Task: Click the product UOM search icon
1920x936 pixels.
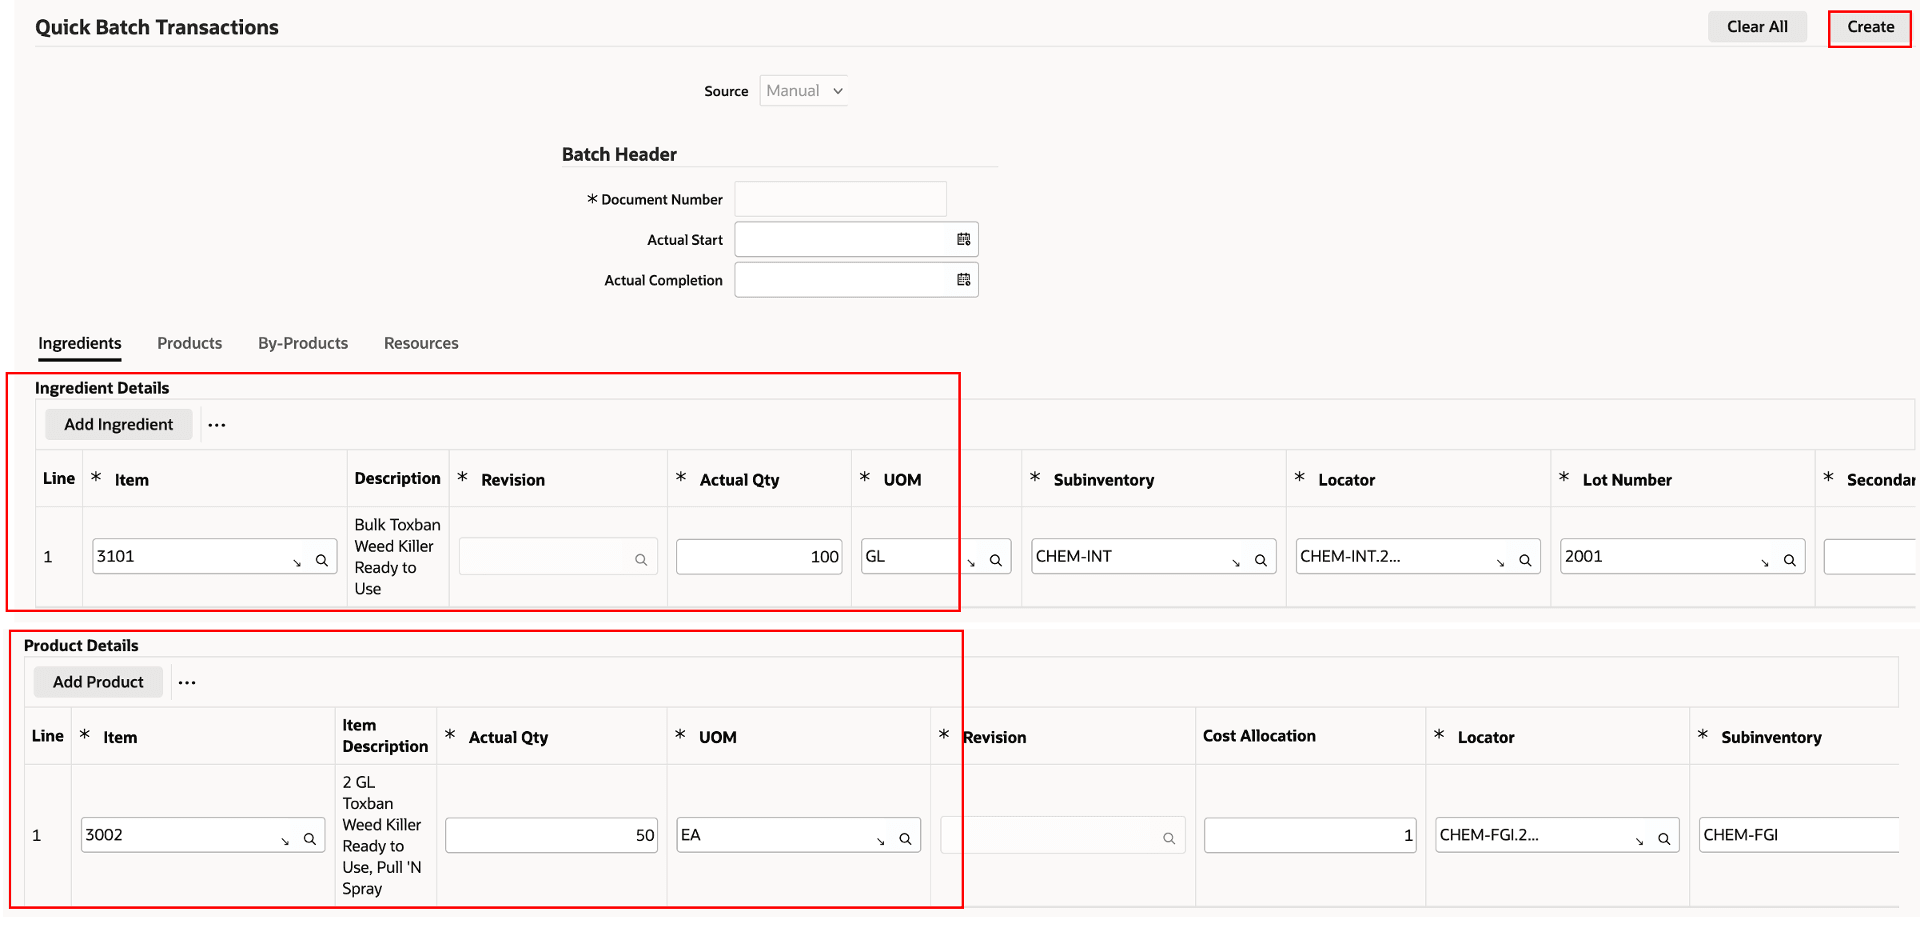Action: (x=905, y=839)
